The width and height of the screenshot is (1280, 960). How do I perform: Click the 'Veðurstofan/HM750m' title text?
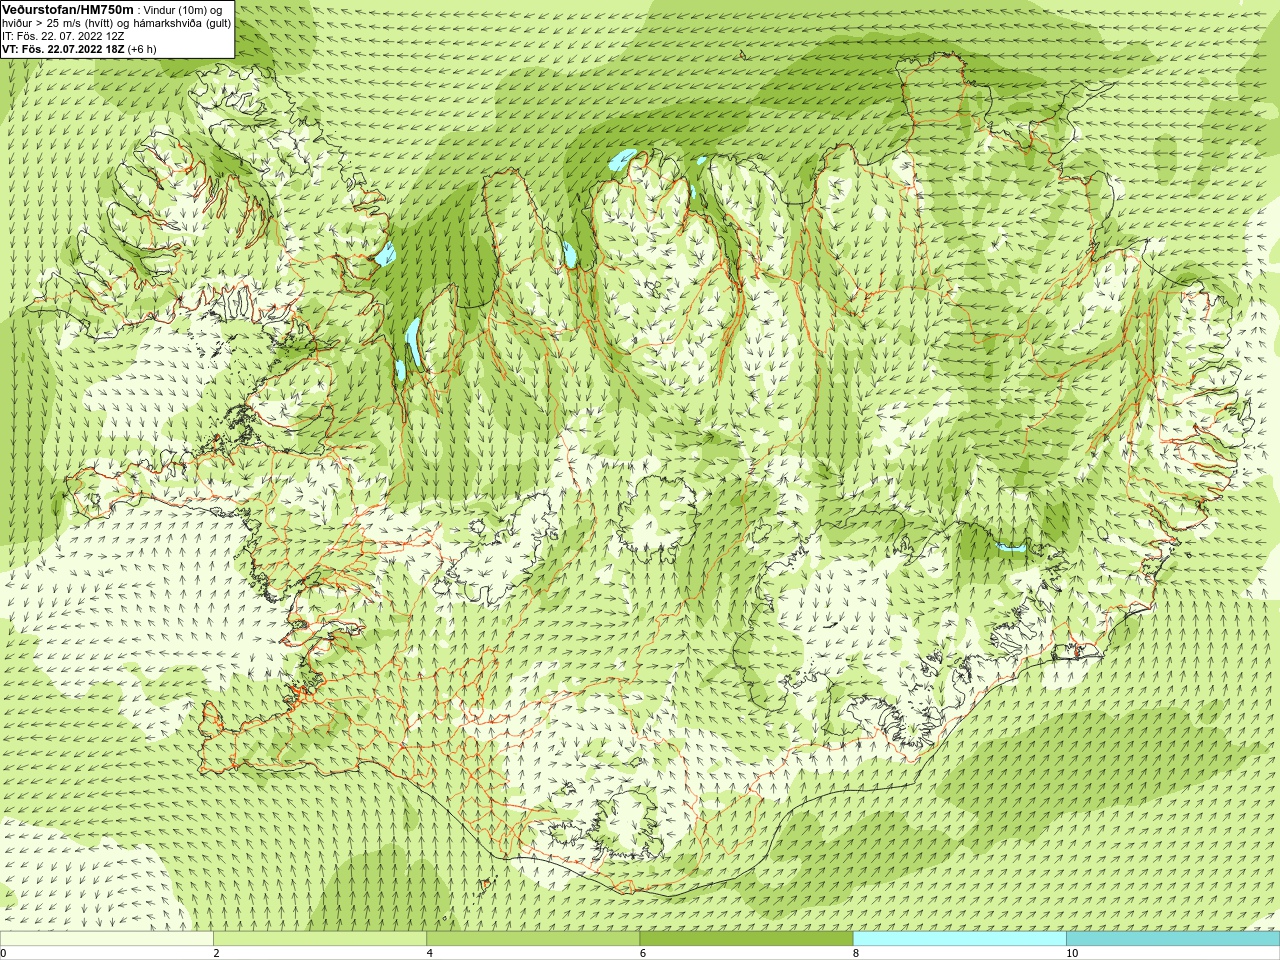pos(67,9)
